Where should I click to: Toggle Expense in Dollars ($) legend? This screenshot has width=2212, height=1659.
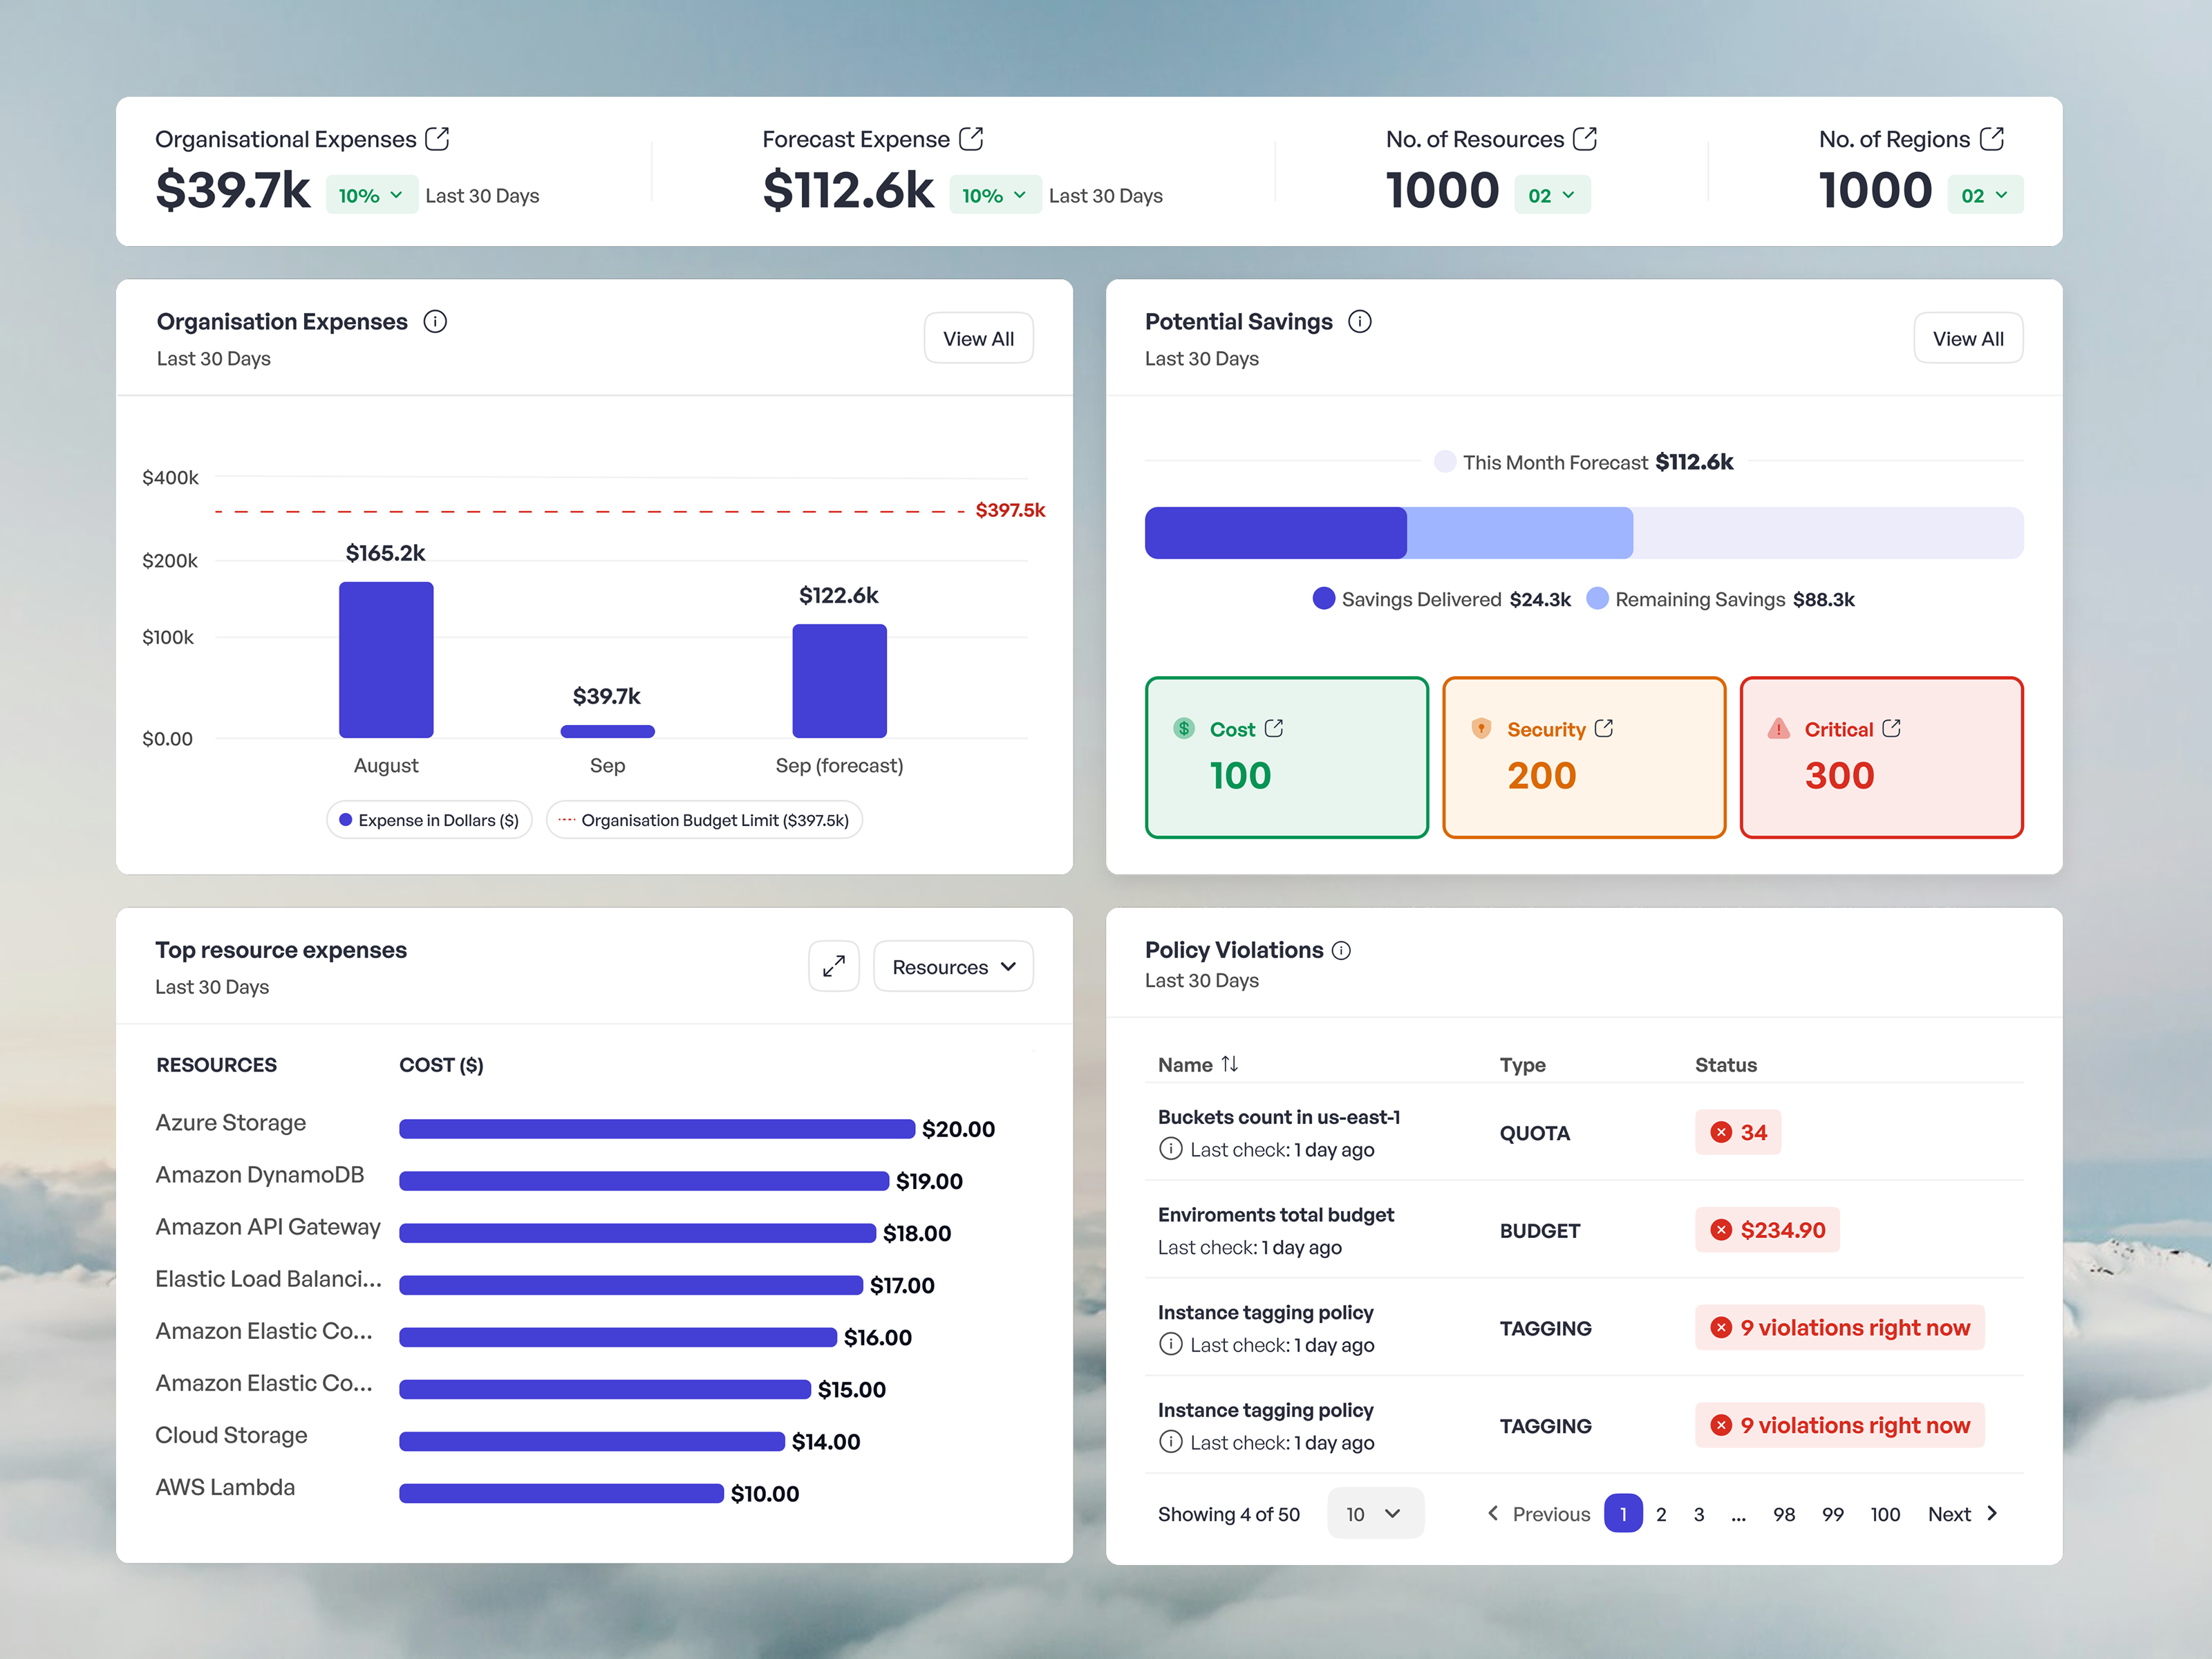click(429, 820)
